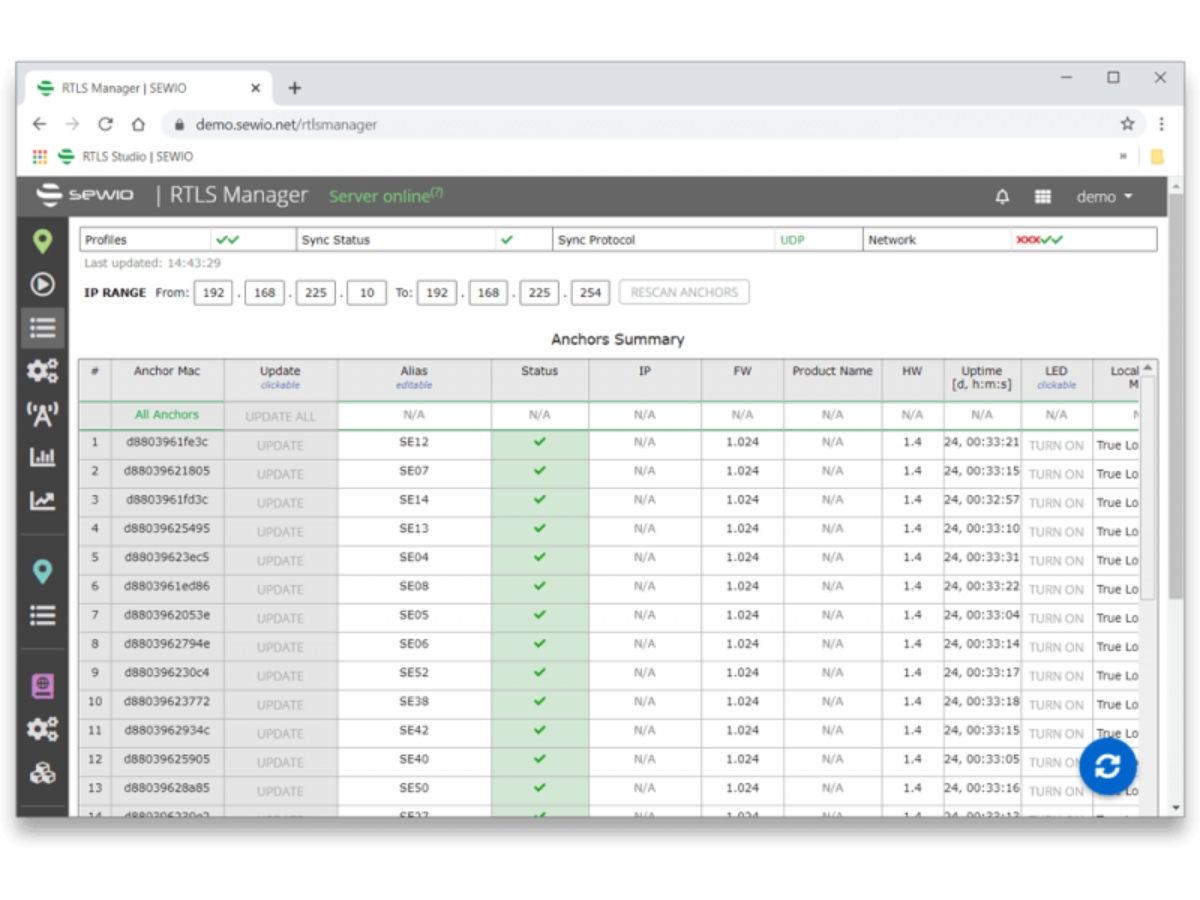
Task: Click the UPDATE ALL button
Action: click(280, 417)
